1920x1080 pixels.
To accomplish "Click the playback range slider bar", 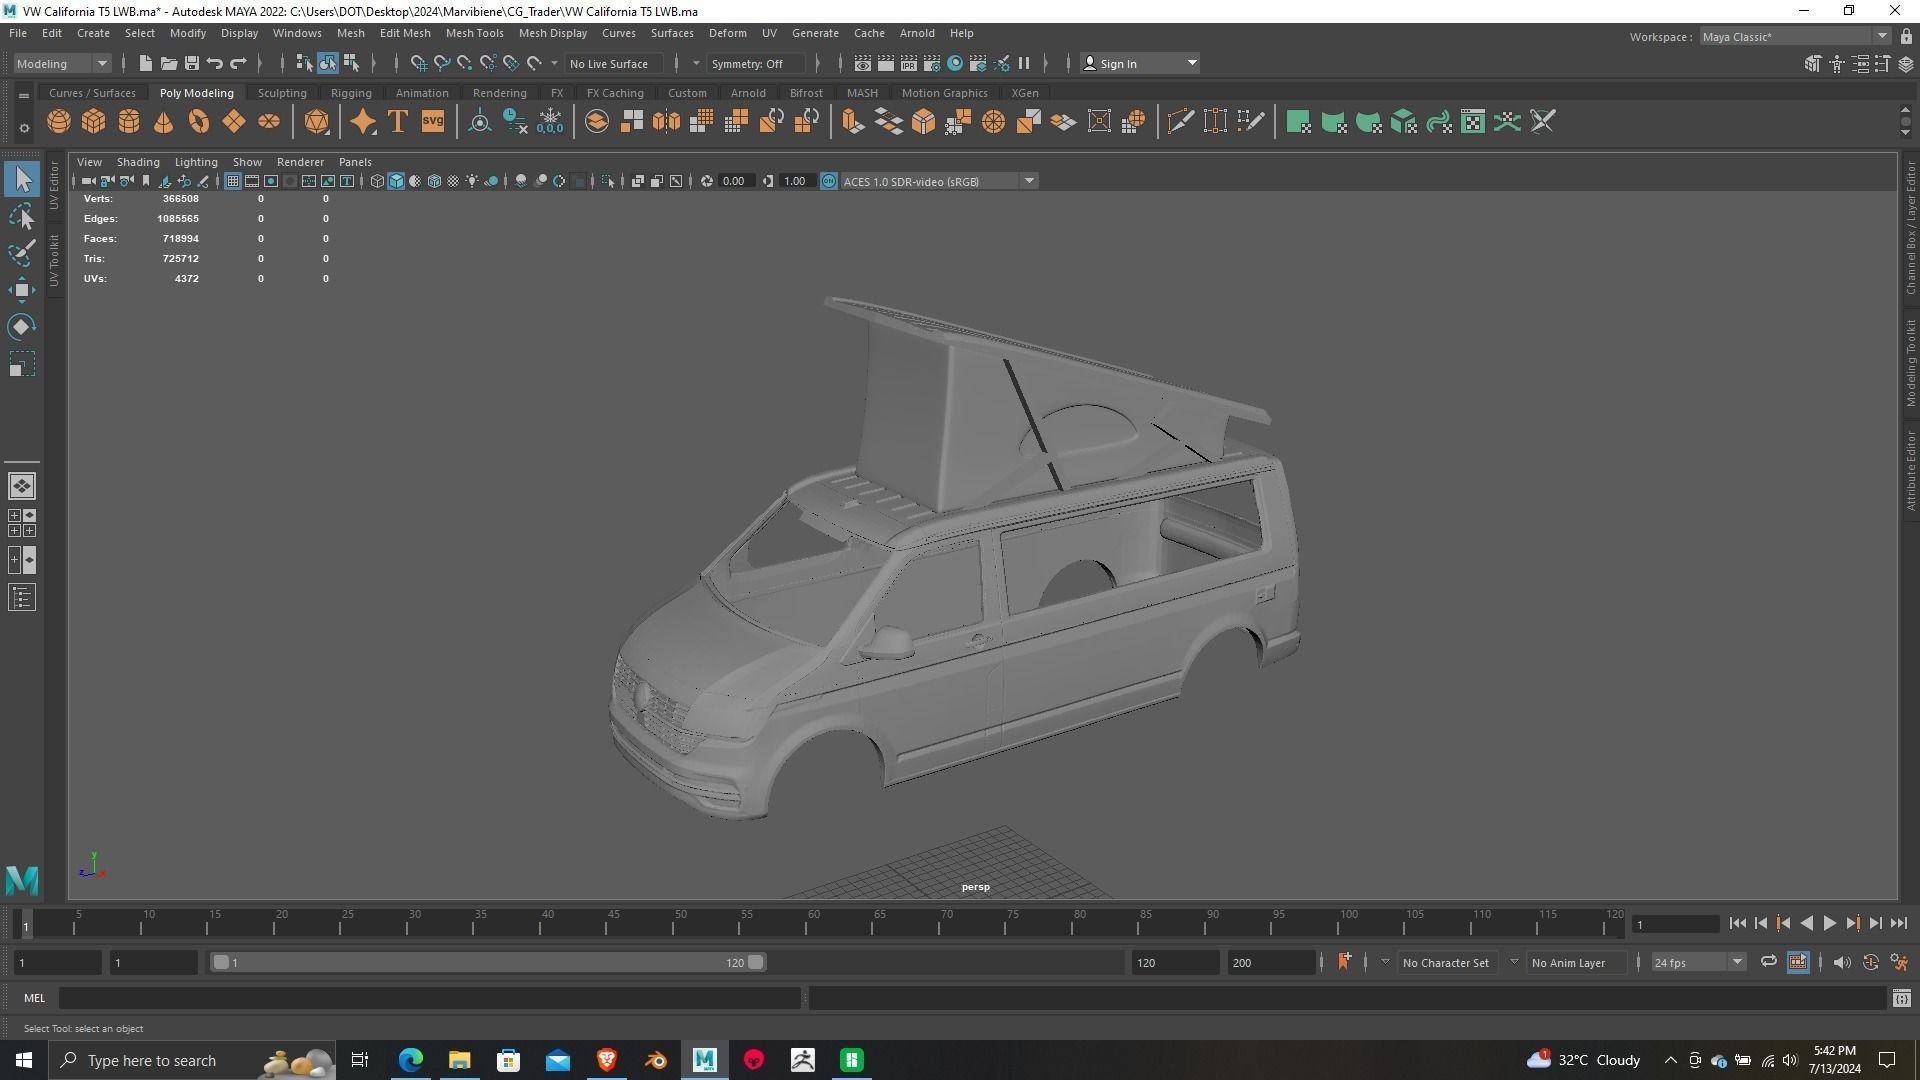I will pos(488,962).
